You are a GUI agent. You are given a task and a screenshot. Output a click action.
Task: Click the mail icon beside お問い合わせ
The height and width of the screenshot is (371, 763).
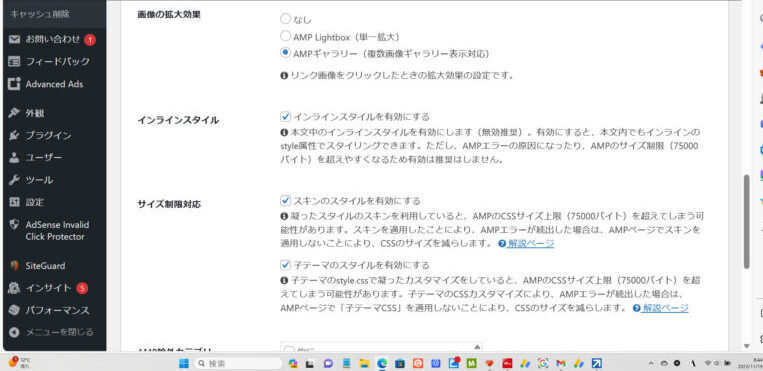point(14,39)
